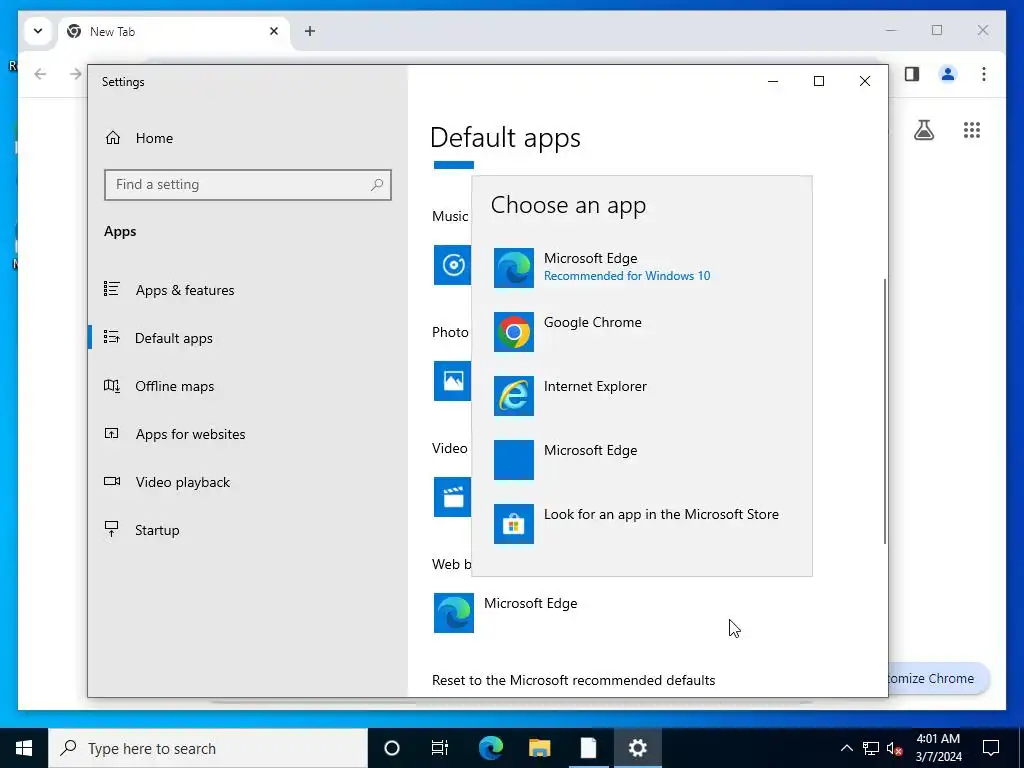Close the New Tab tab in Chrome
This screenshot has height=768, width=1024.
click(x=274, y=31)
